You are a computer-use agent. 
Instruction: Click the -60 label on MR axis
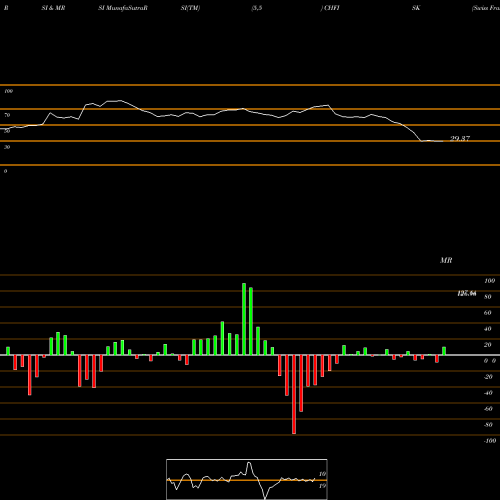pyautogui.click(x=488, y=409)
